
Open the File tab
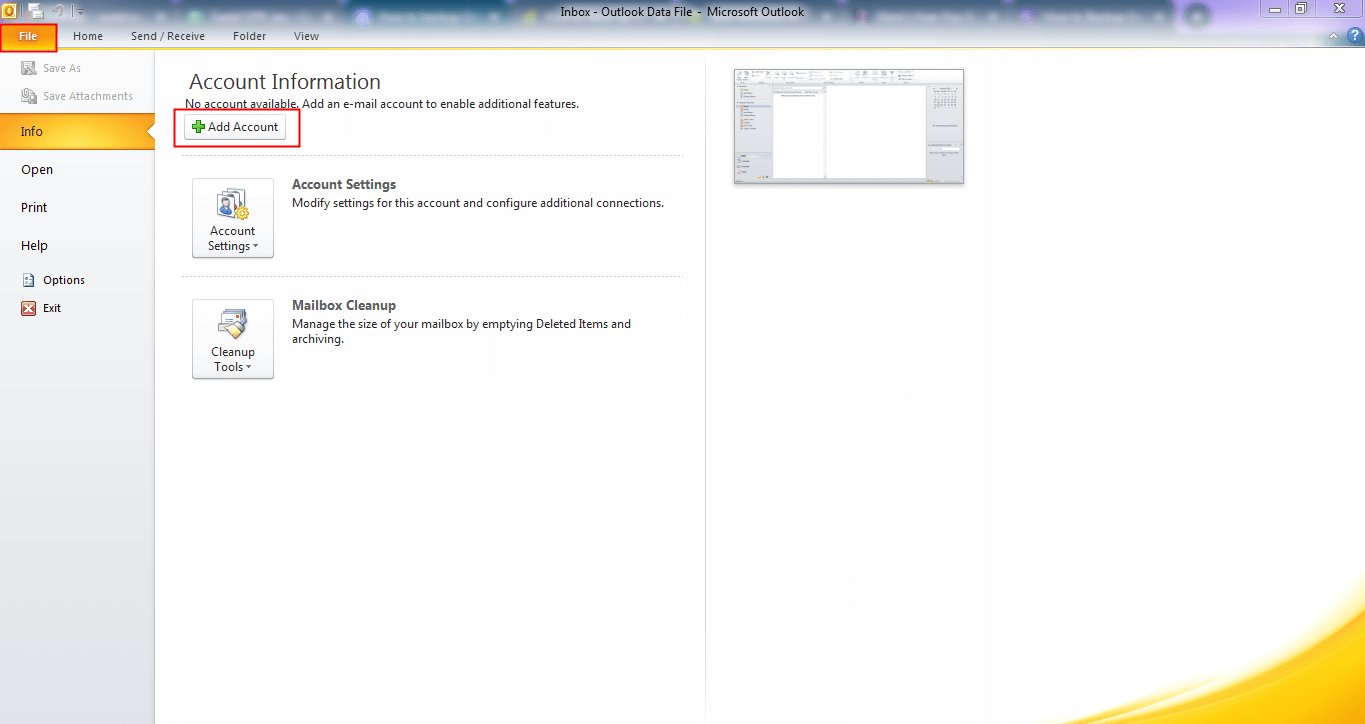28,36
